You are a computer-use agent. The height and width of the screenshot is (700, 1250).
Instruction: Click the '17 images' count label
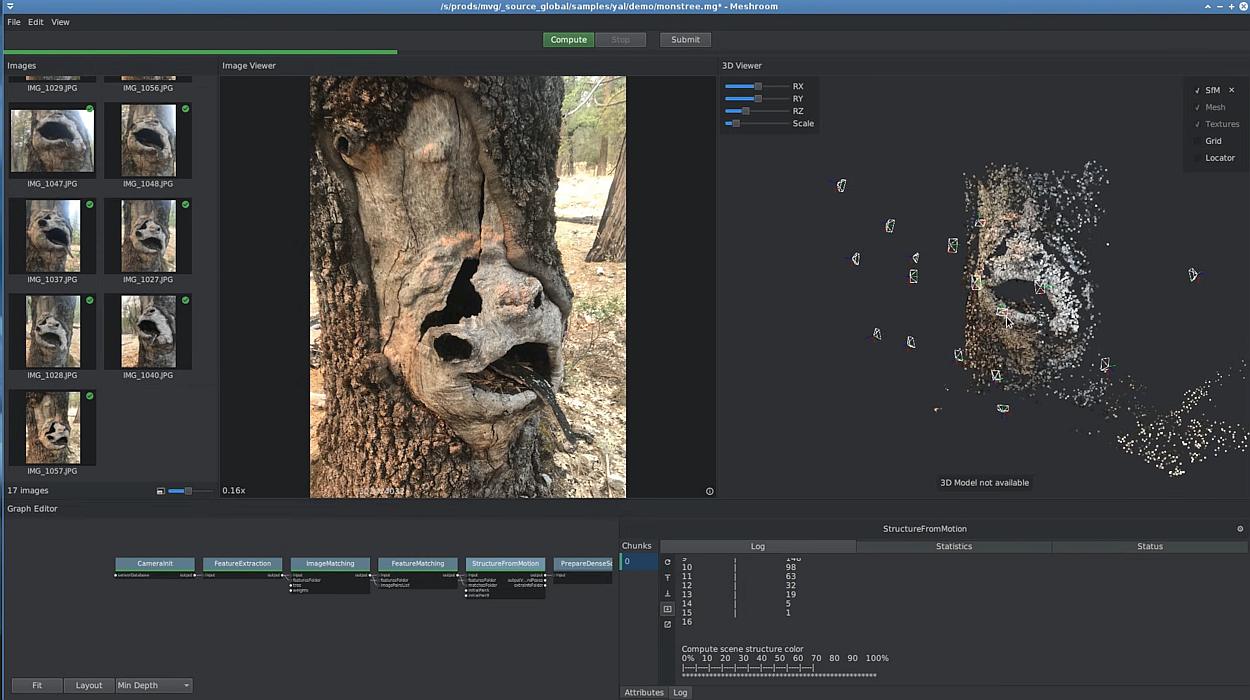tap(28, 491)
